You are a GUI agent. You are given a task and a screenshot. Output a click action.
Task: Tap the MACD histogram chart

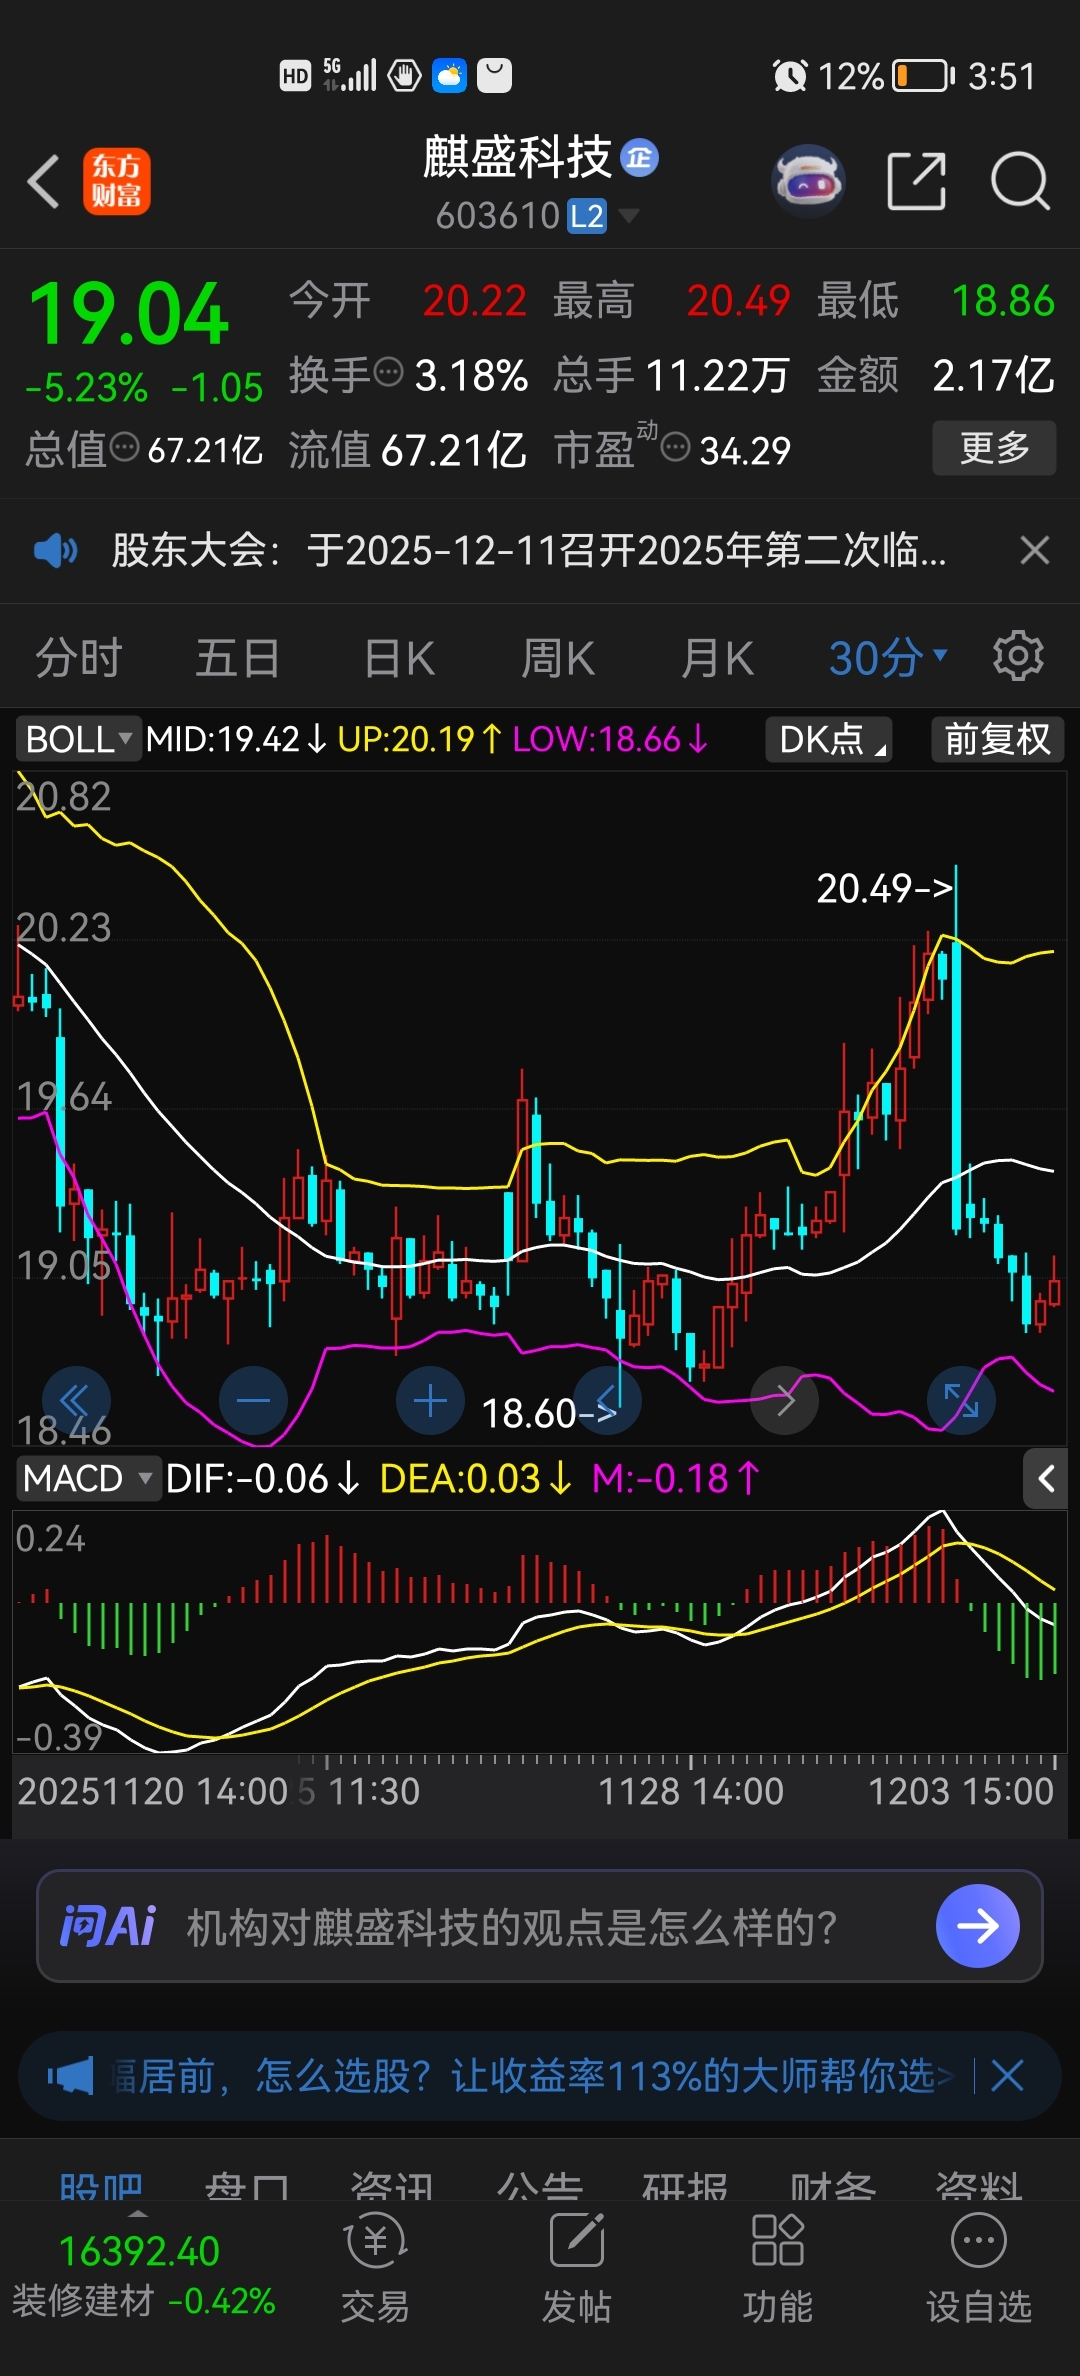540,1631
